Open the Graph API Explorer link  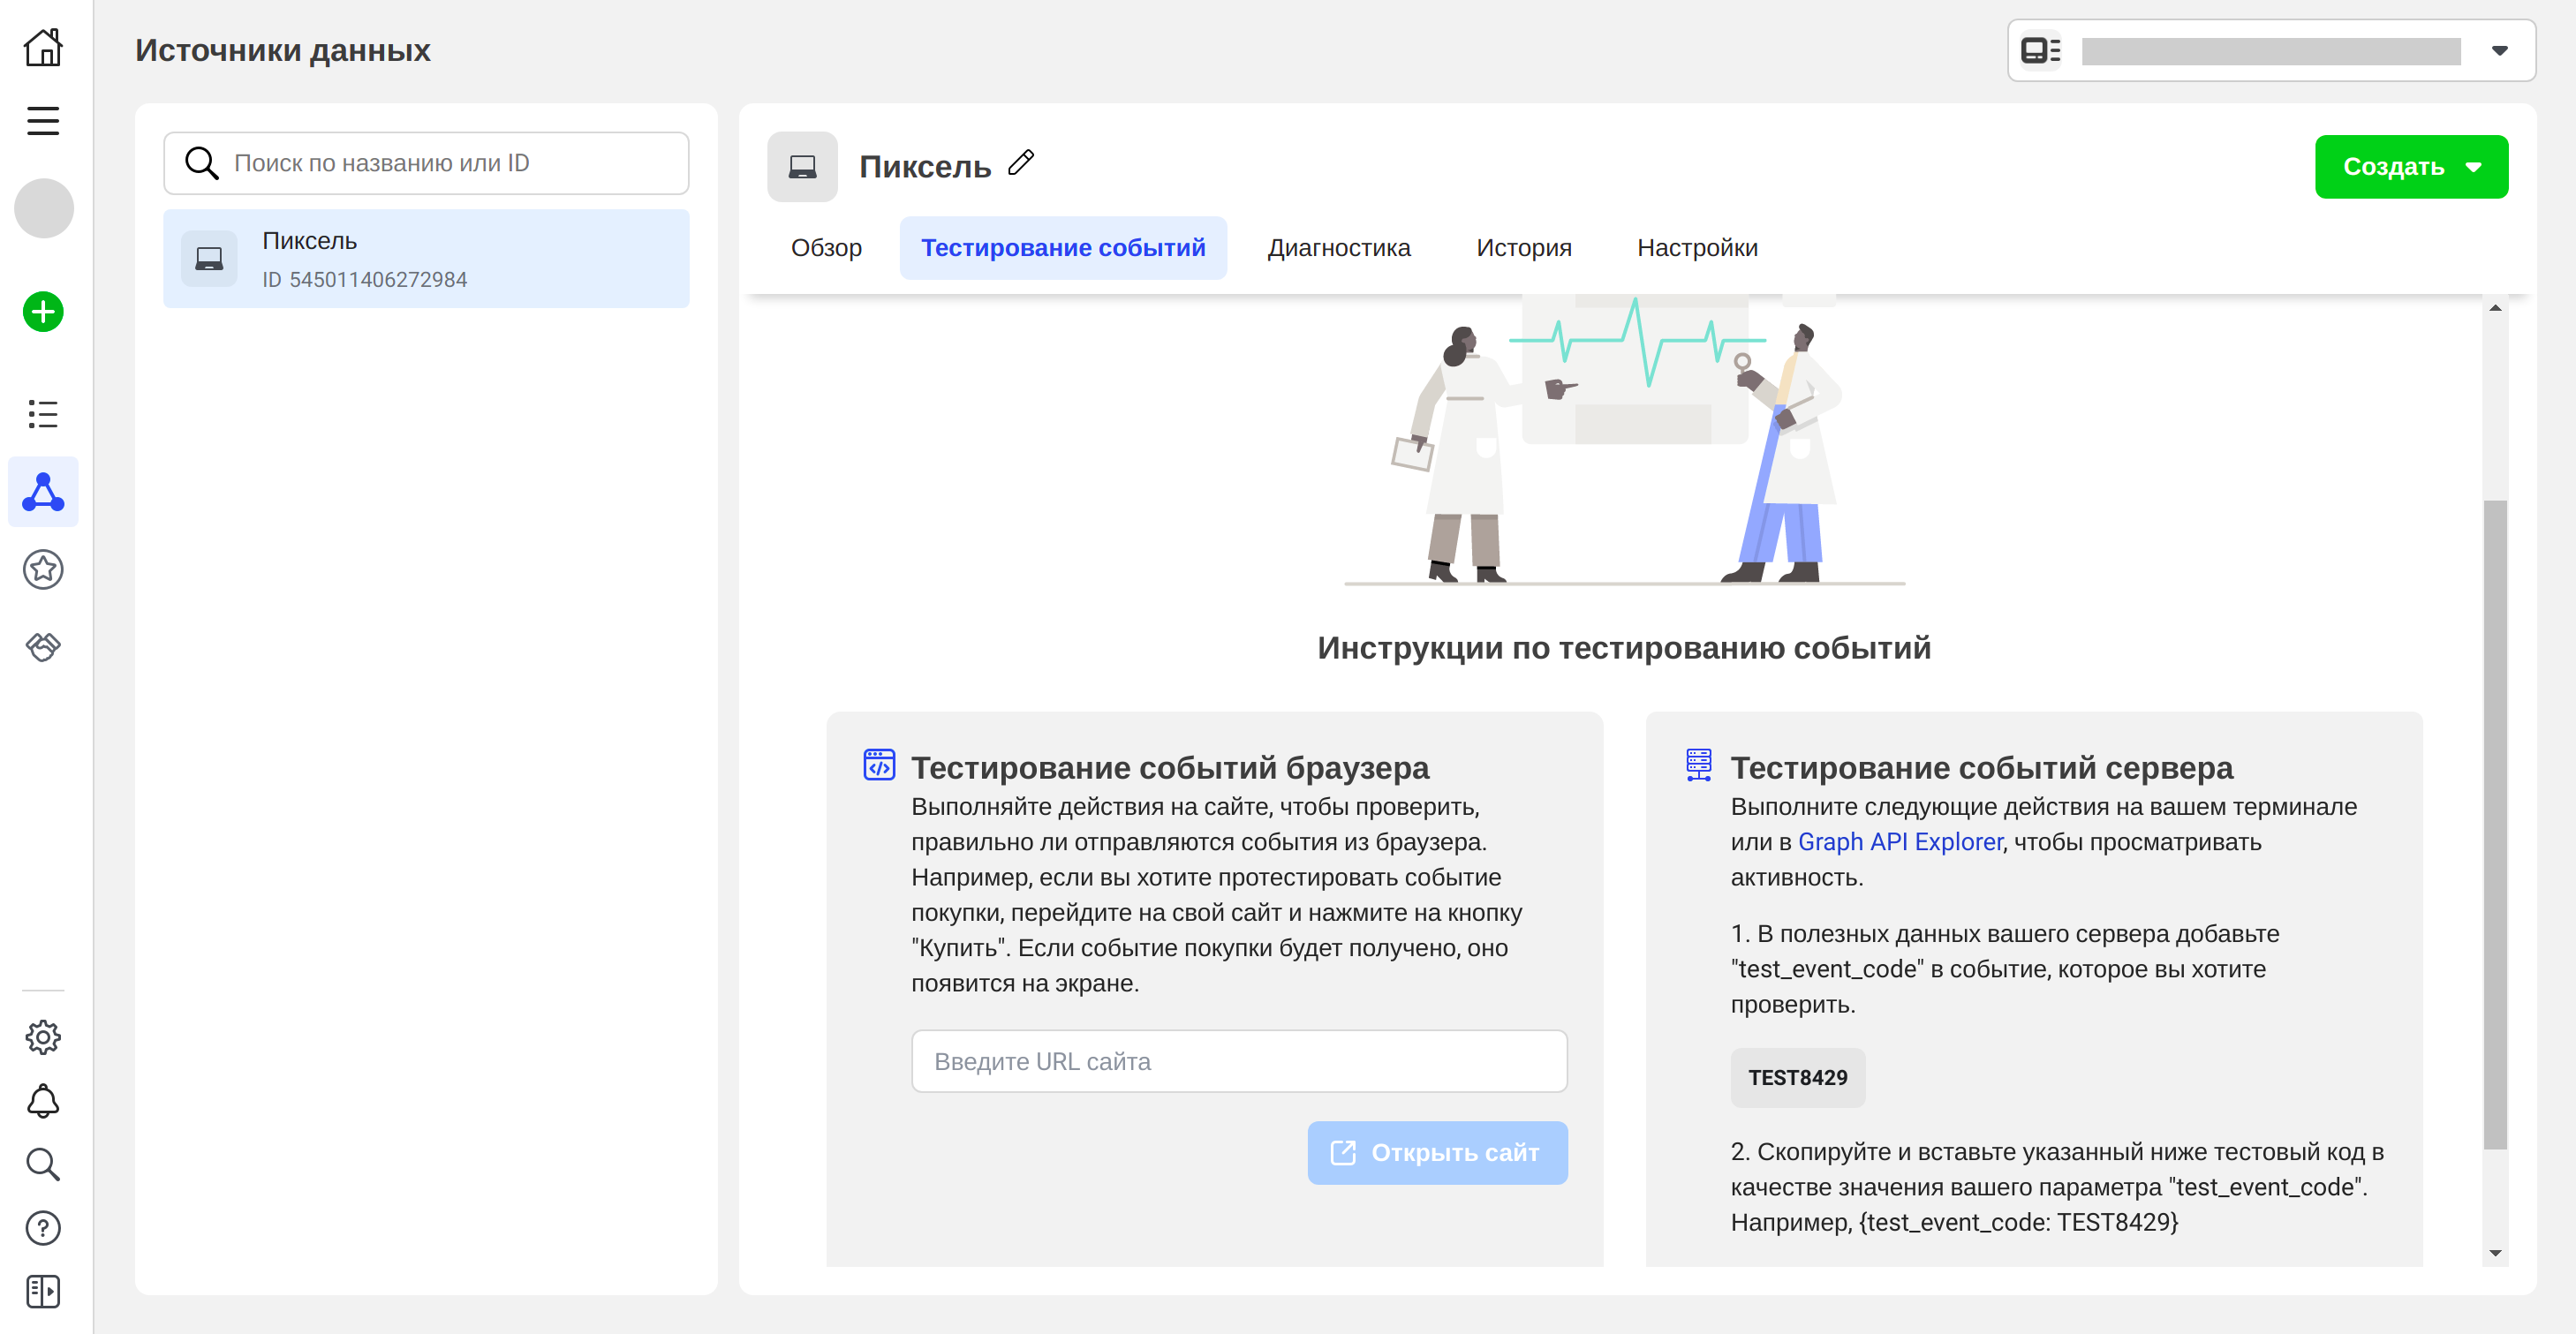(1899, 842)
